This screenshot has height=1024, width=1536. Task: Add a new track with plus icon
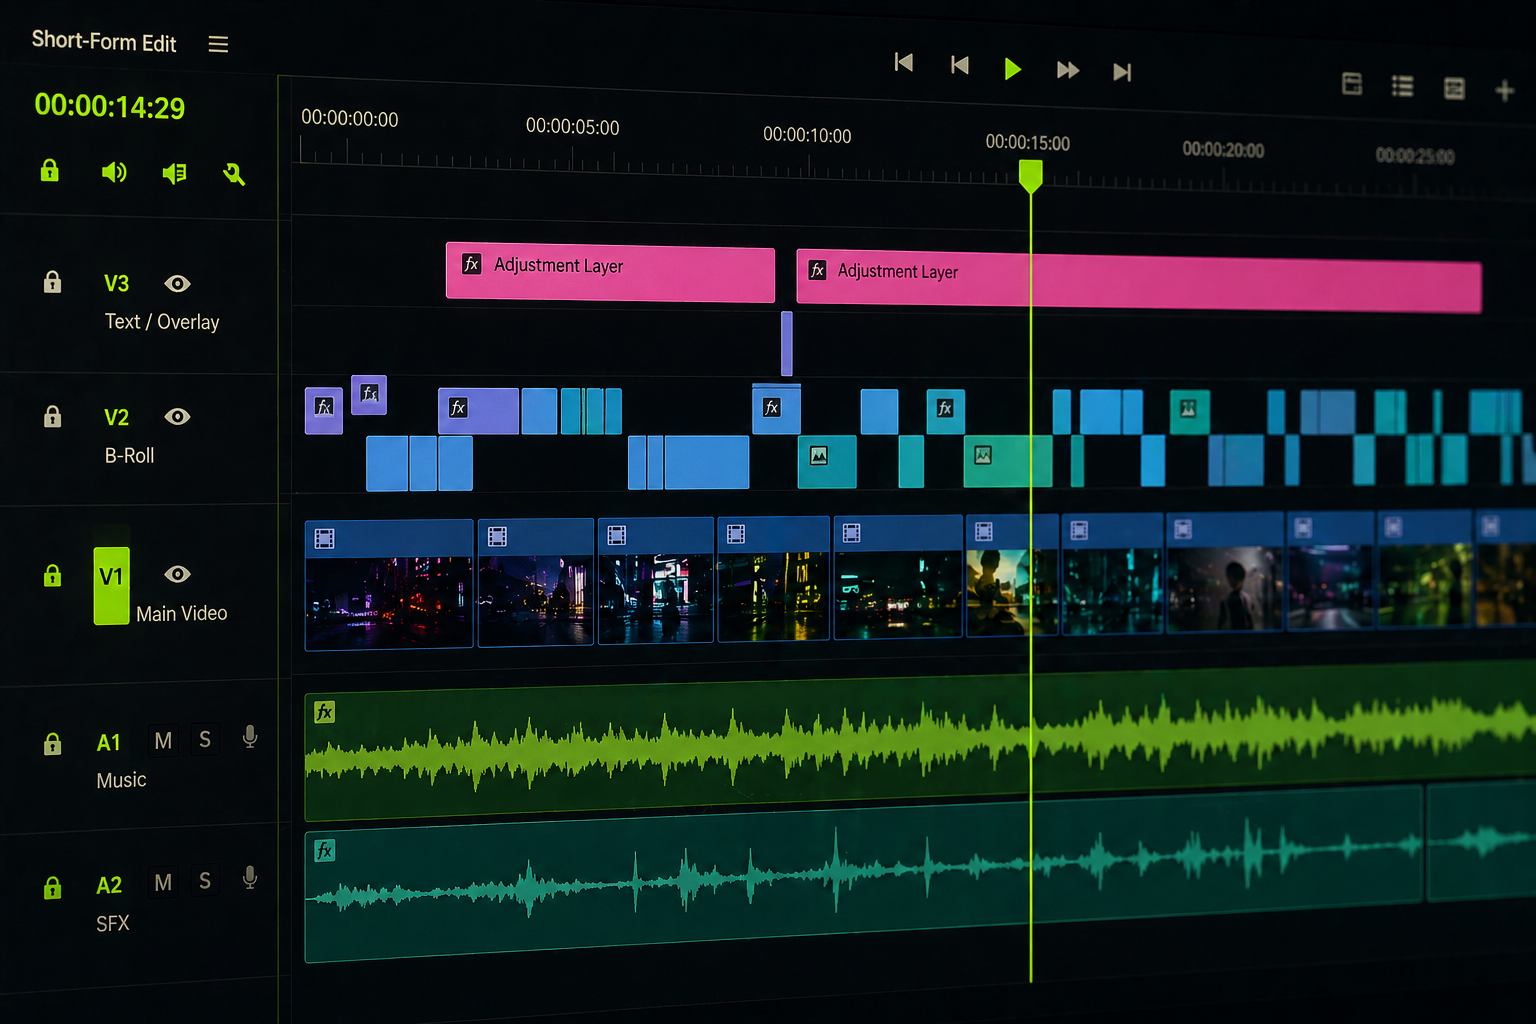coord(1504,91)
